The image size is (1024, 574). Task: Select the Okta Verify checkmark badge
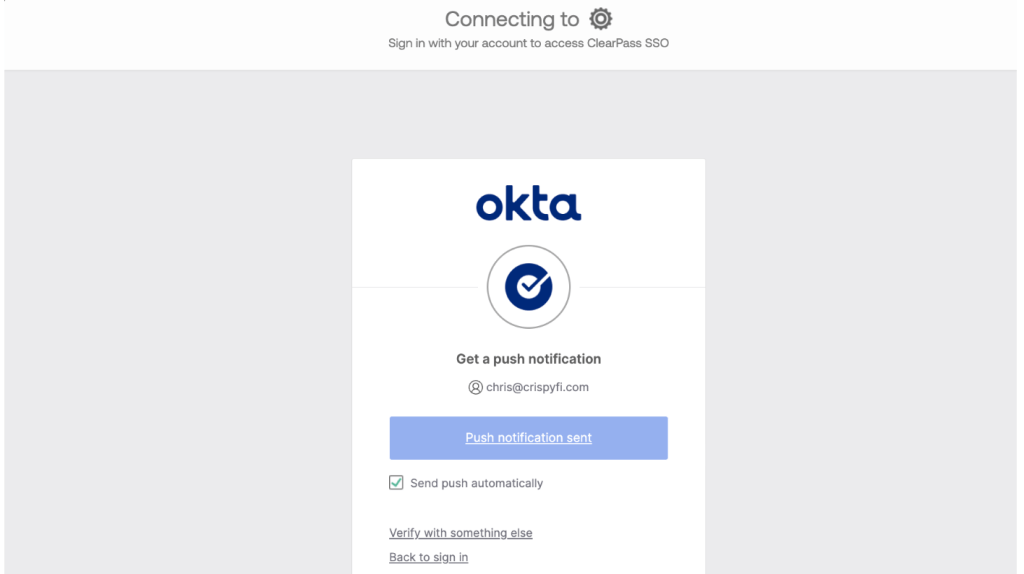(x=528, y=287)
